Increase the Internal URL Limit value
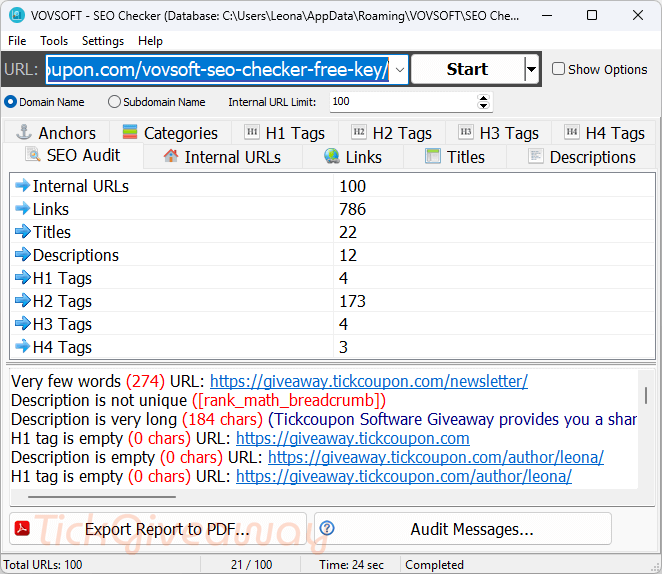Screen dimensions: 662x574 (483, 98)
